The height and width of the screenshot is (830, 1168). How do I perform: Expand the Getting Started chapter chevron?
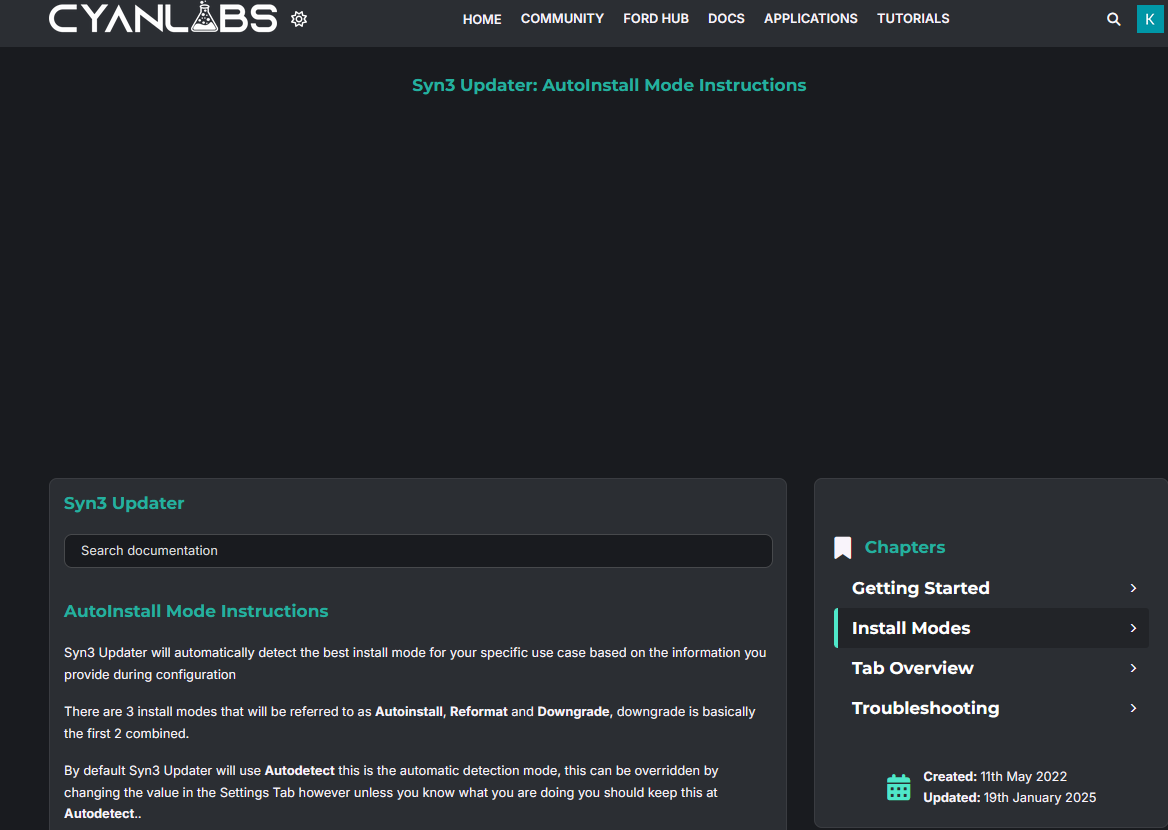click(1133, 588)
